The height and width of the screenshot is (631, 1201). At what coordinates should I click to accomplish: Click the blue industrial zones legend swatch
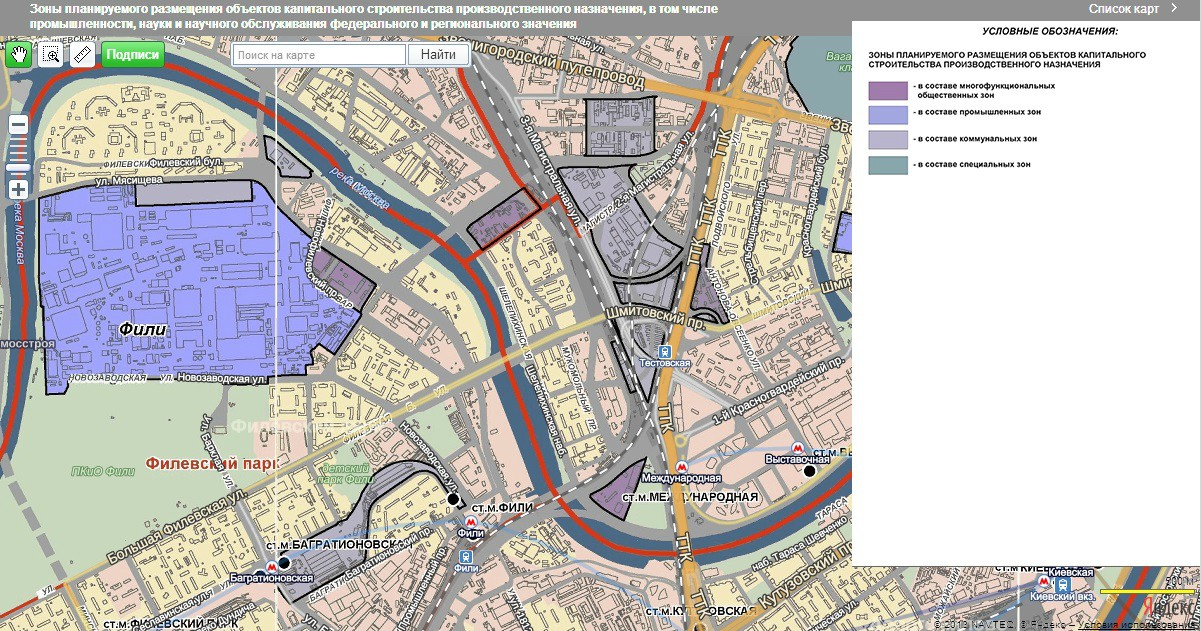[887, 115]
